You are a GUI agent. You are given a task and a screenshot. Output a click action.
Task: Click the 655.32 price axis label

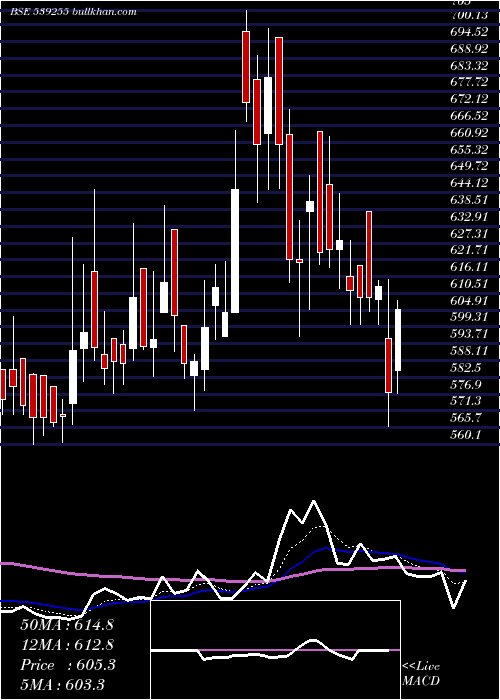coord(470,150)
